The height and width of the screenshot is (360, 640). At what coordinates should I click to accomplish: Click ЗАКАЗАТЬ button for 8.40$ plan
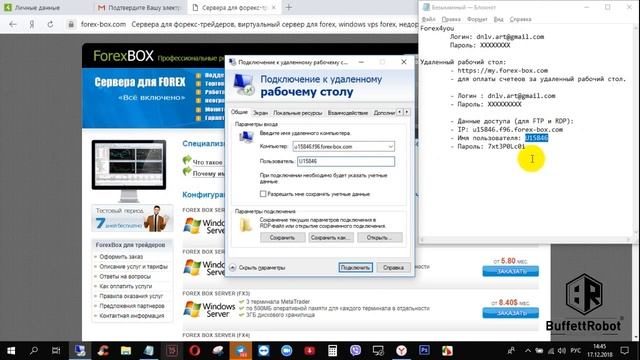(x=511, y=313)
